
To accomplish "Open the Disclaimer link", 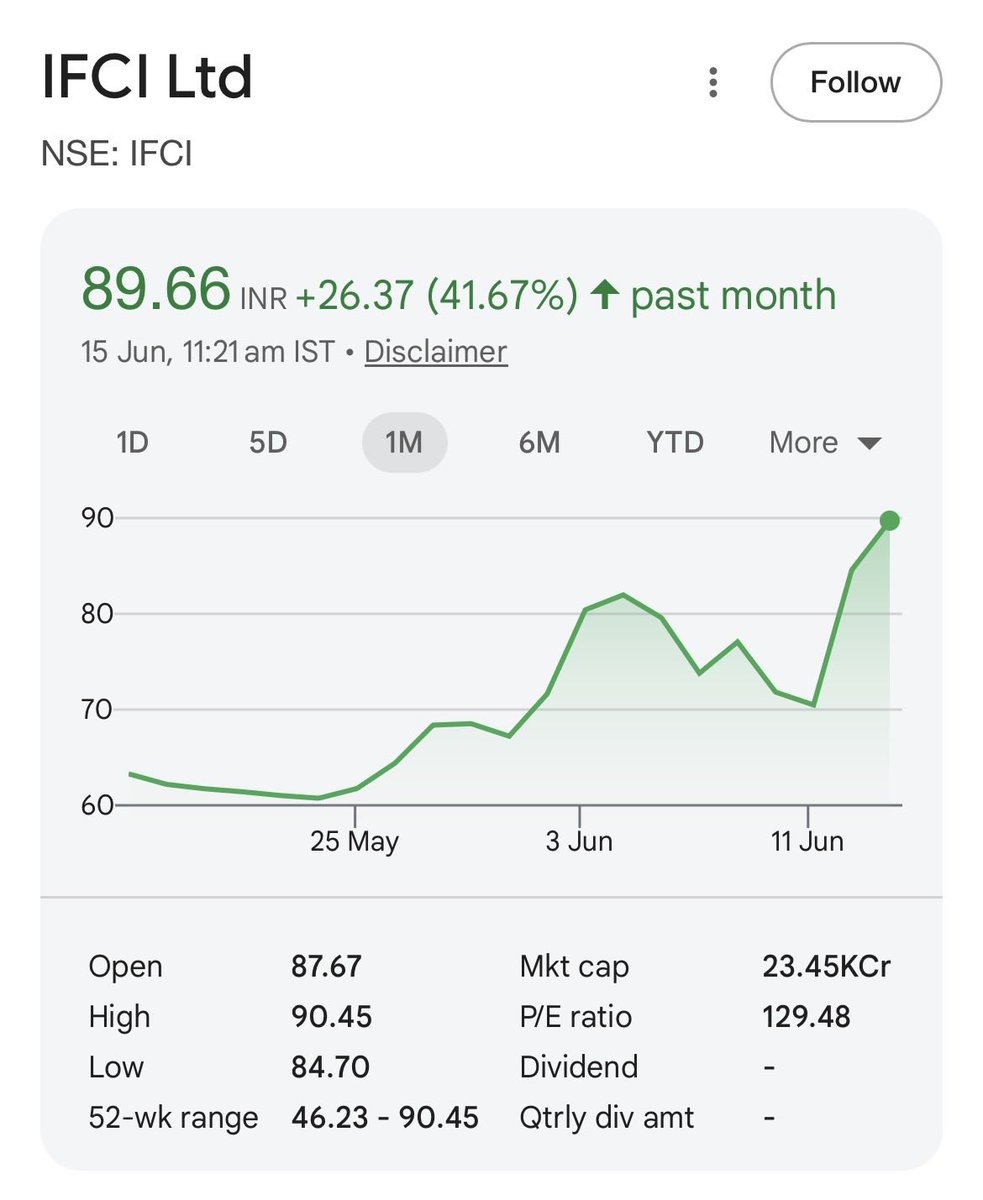I will [x=436, y=352].
